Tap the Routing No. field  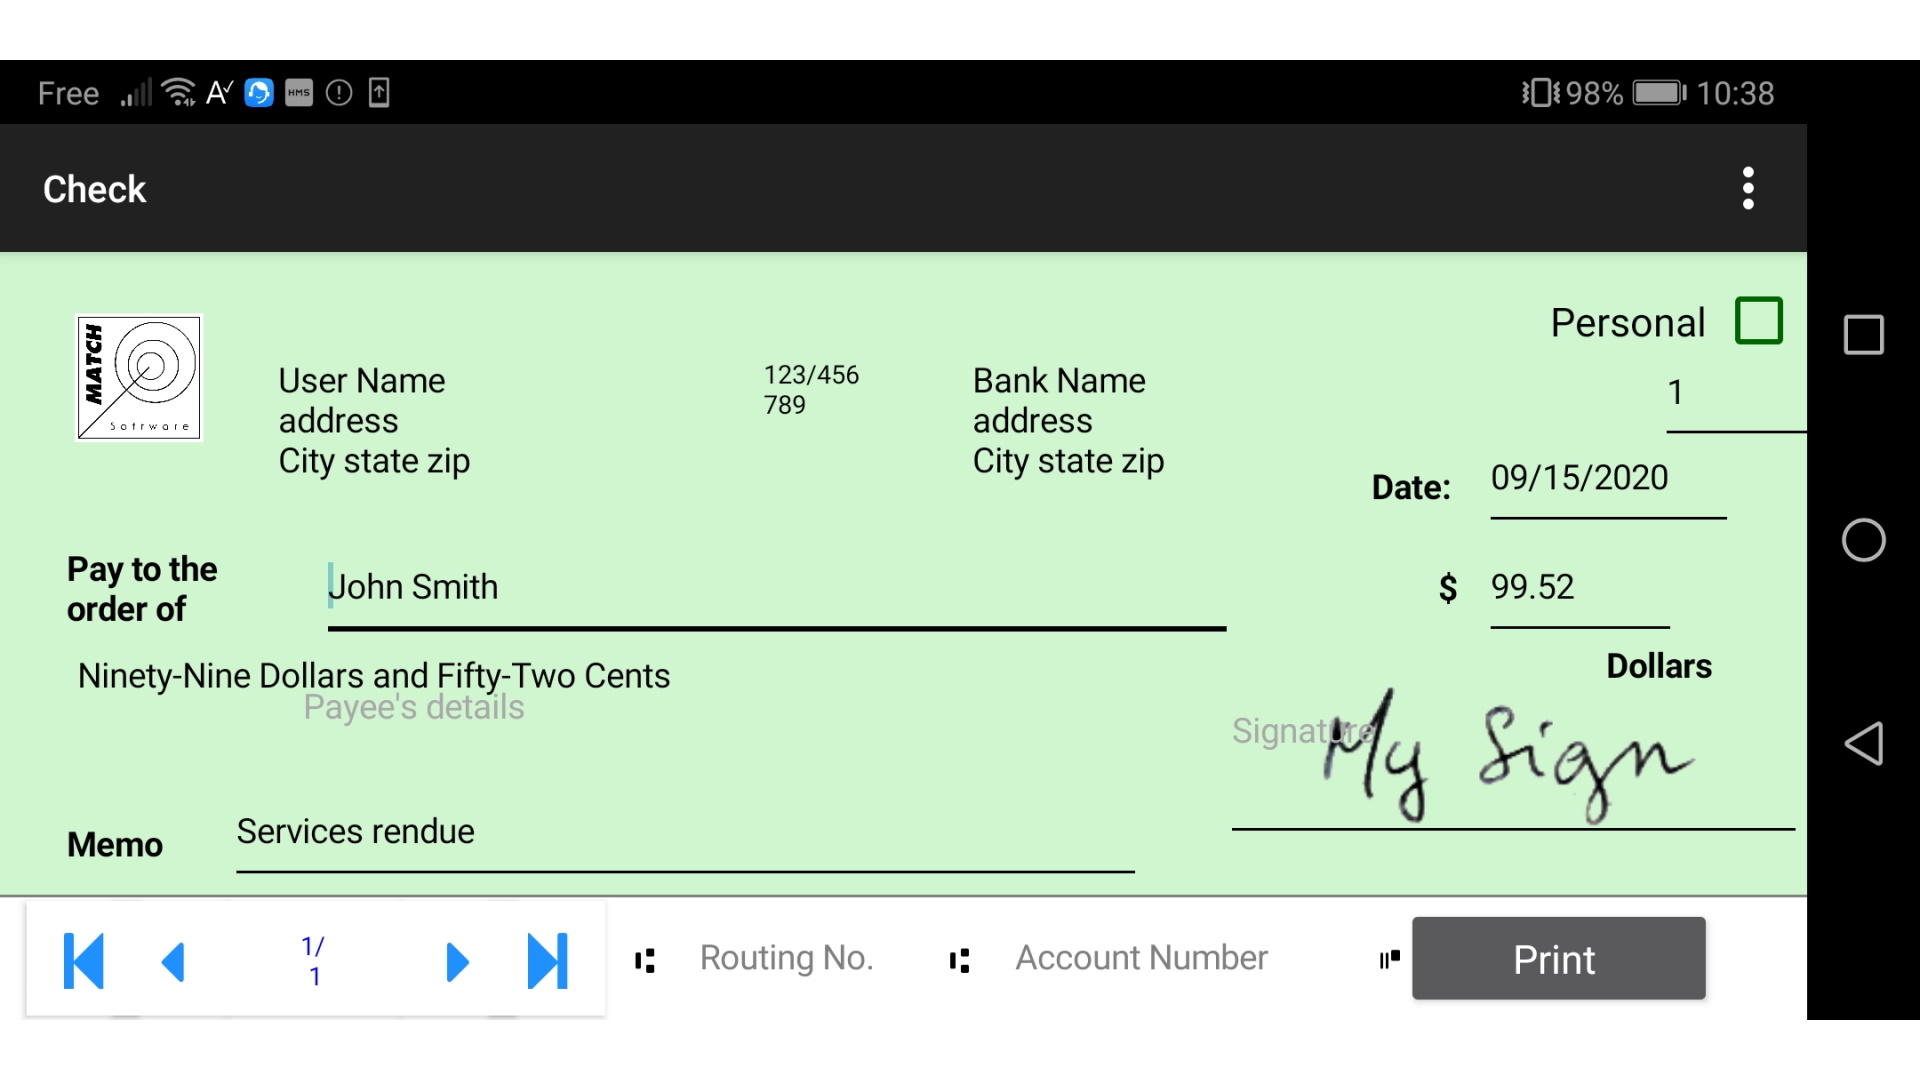click(x=787, y=958)
